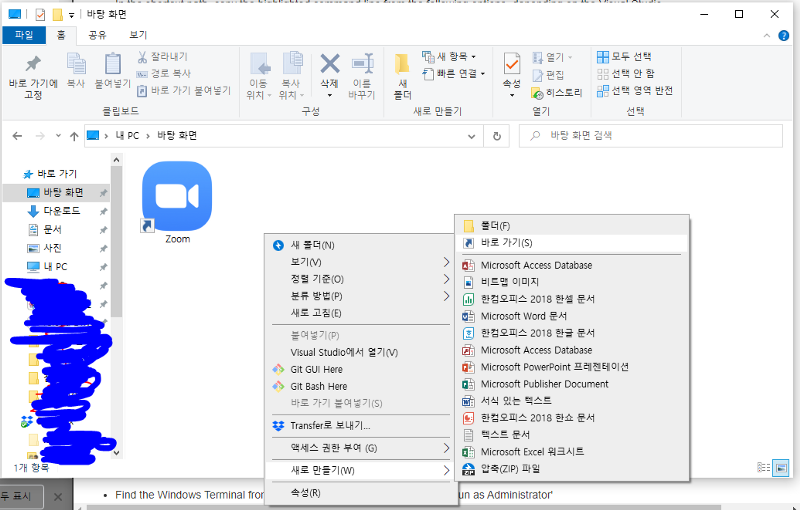Choose Visual Studio에서 열기(V)
The width and height of the screenshot is (800, 510).
(x=360, y=352)
